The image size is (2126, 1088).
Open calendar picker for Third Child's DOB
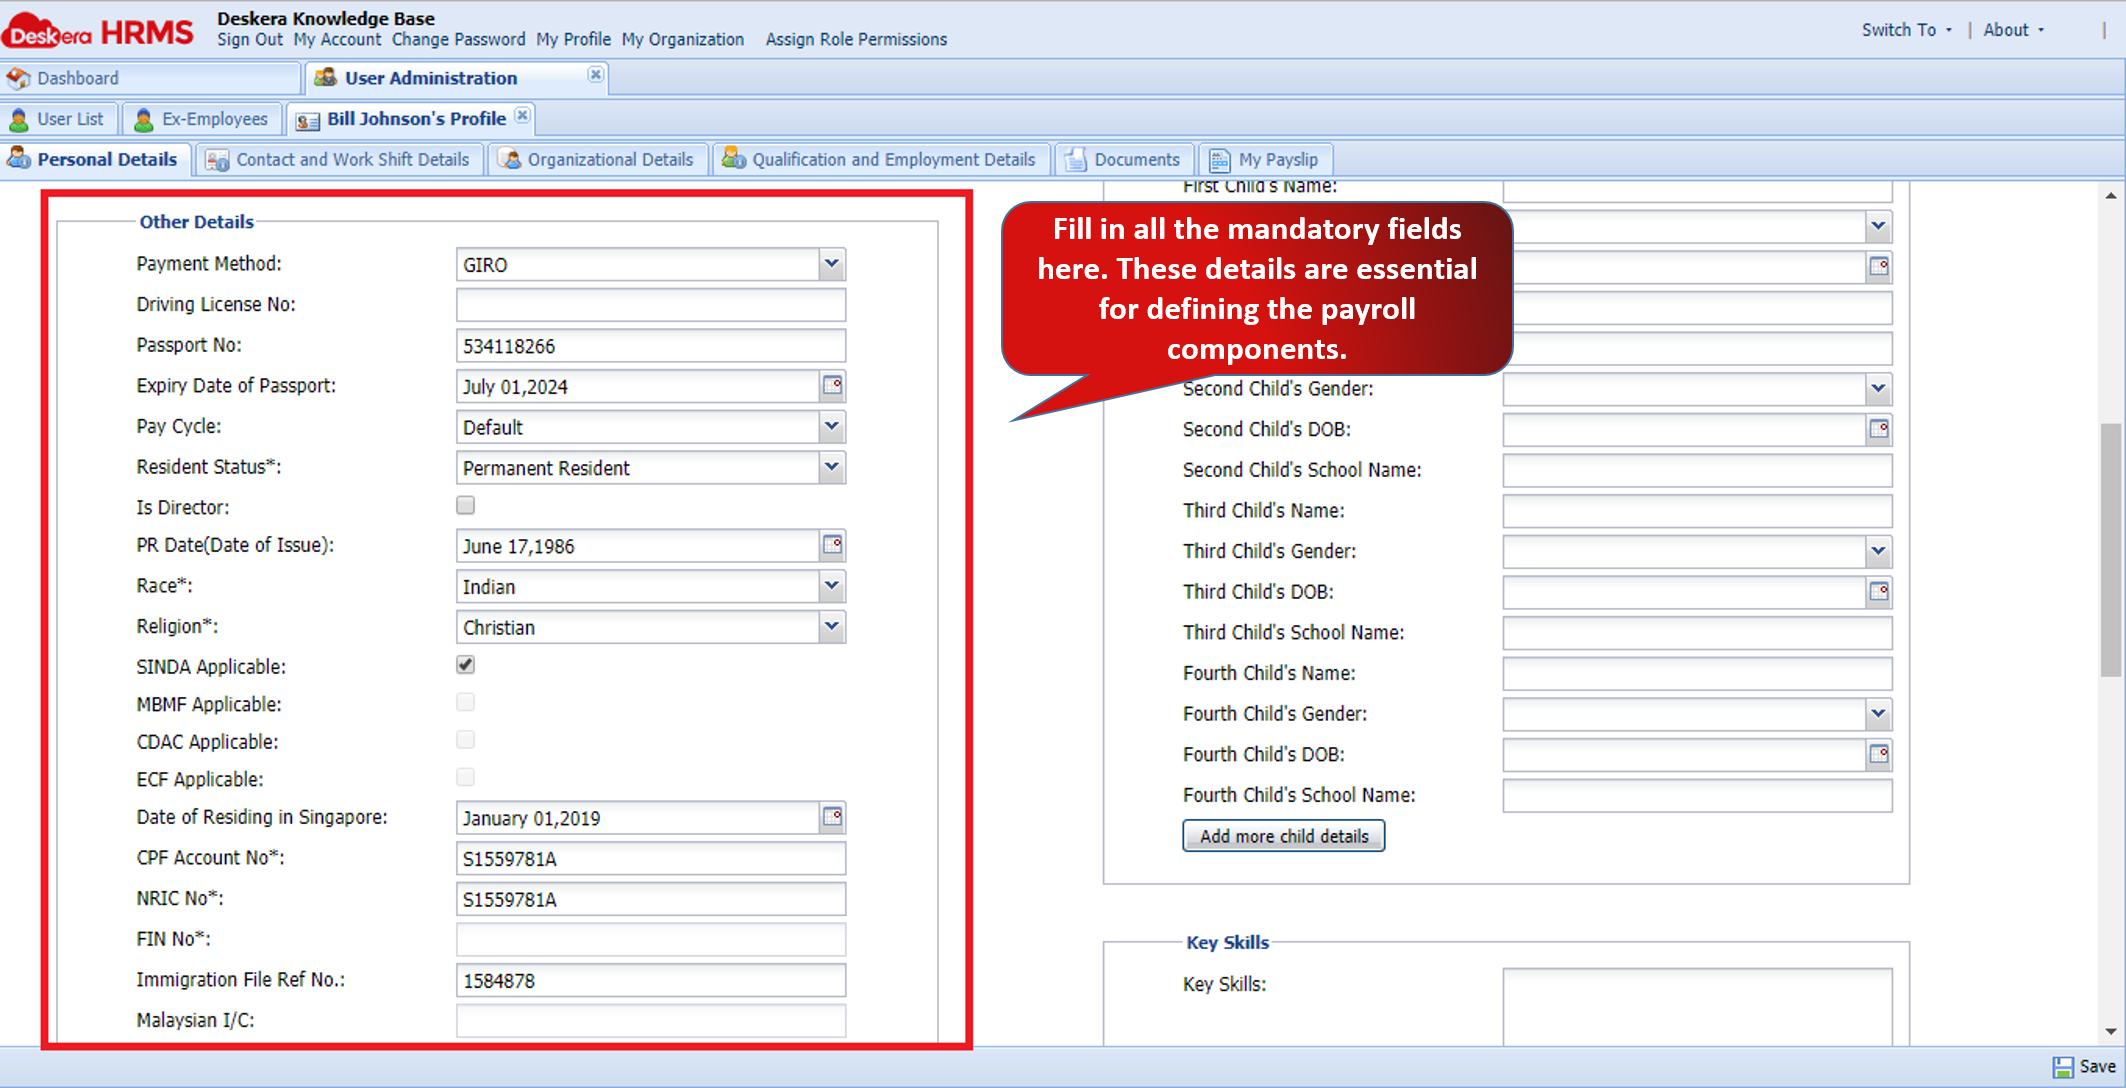click(x=1879, y=592)
